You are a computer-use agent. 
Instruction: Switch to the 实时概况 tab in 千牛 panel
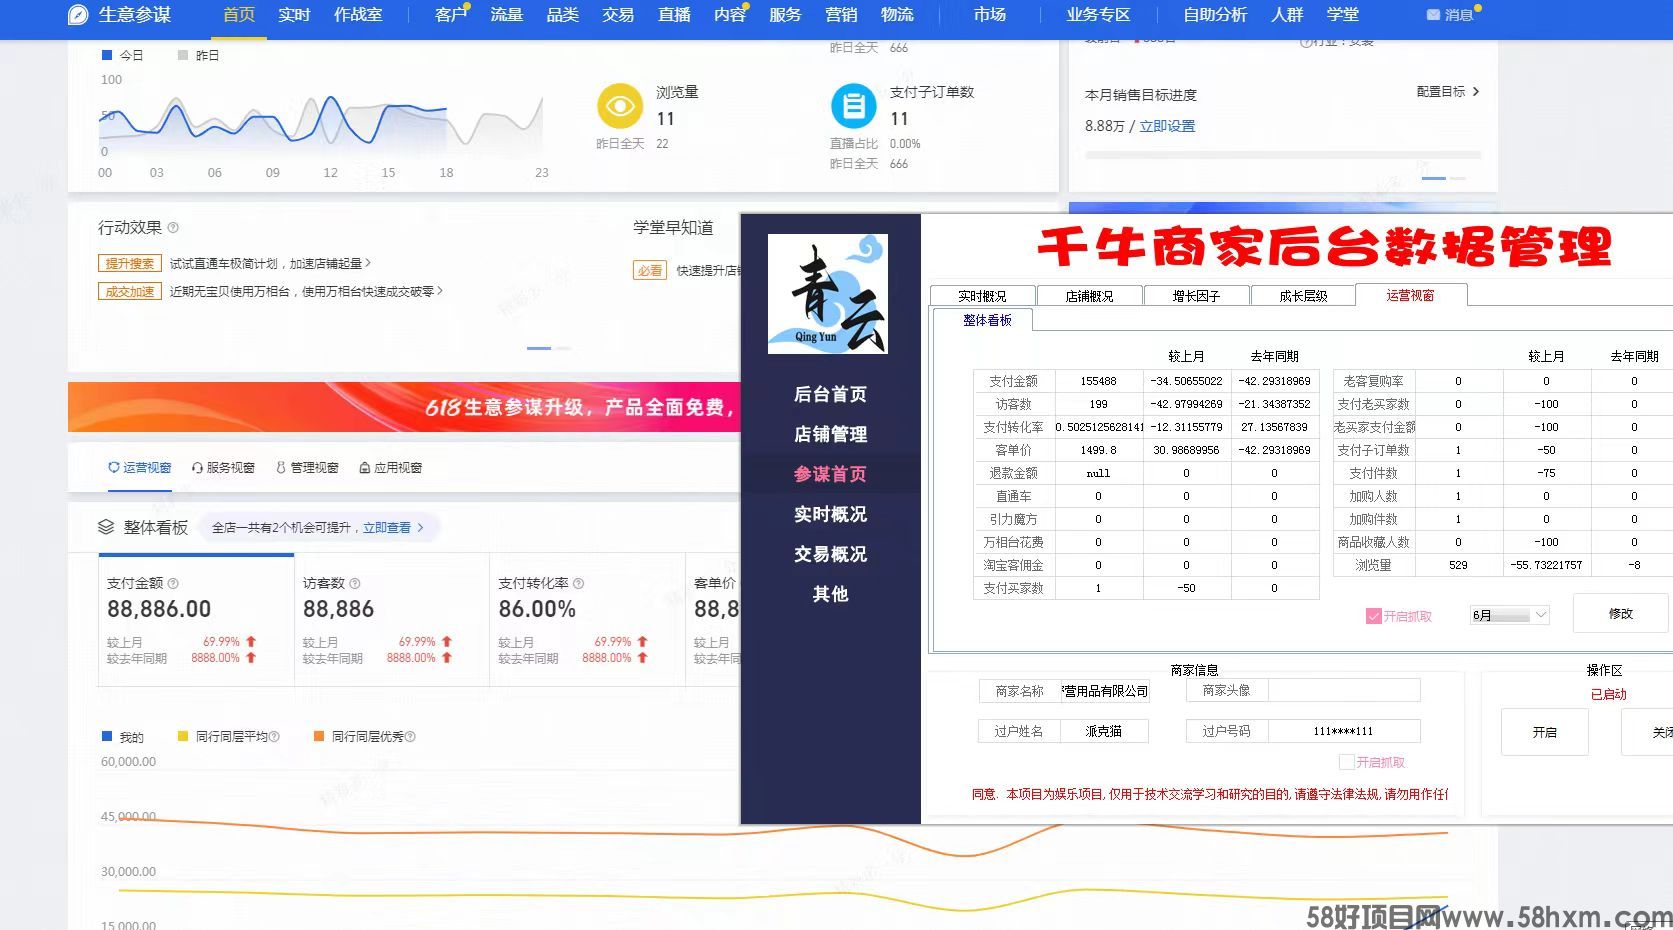[982, 296]
